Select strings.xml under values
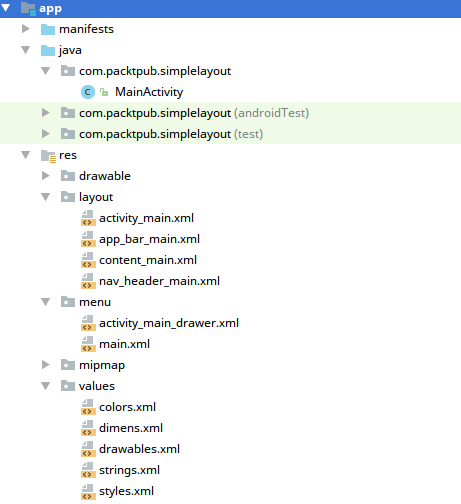 pos(129,470)
